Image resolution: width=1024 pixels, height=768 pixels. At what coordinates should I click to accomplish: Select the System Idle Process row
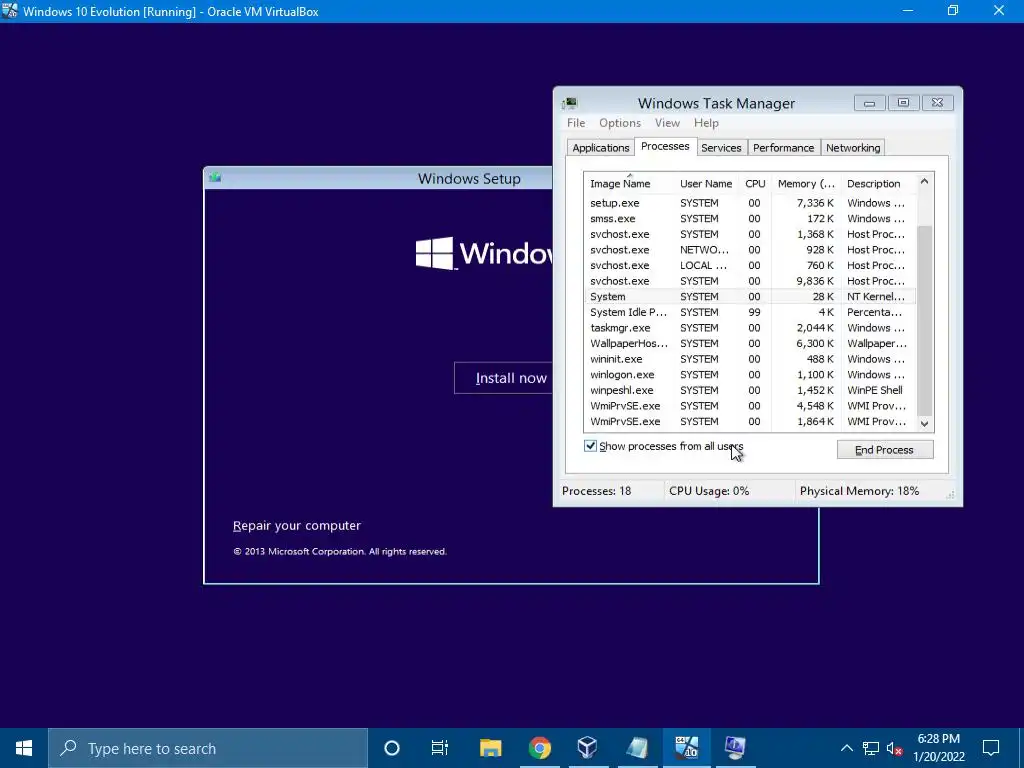pyautogui.click(x=750, y=312)
